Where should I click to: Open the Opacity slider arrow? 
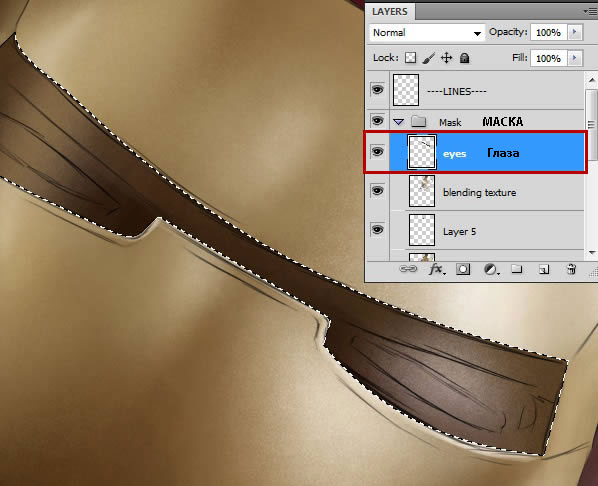pos(575,32)
